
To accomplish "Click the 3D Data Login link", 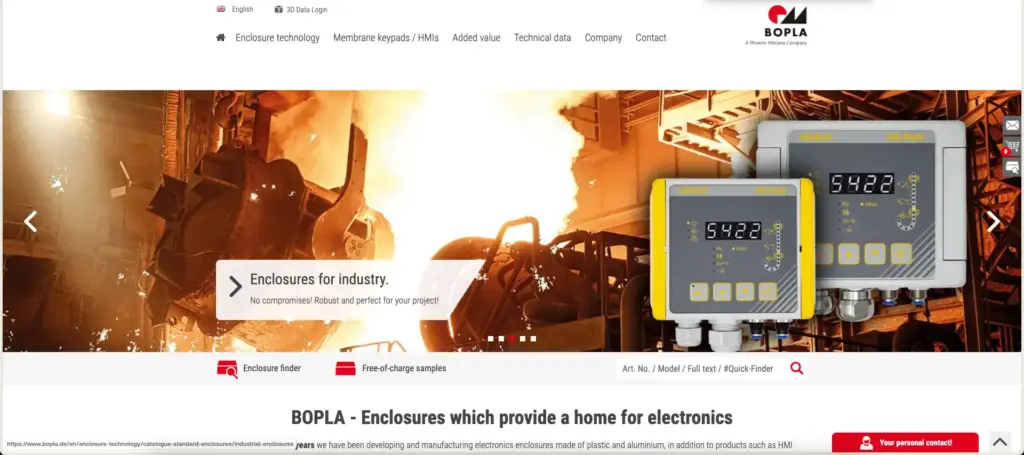I will 301,10.
